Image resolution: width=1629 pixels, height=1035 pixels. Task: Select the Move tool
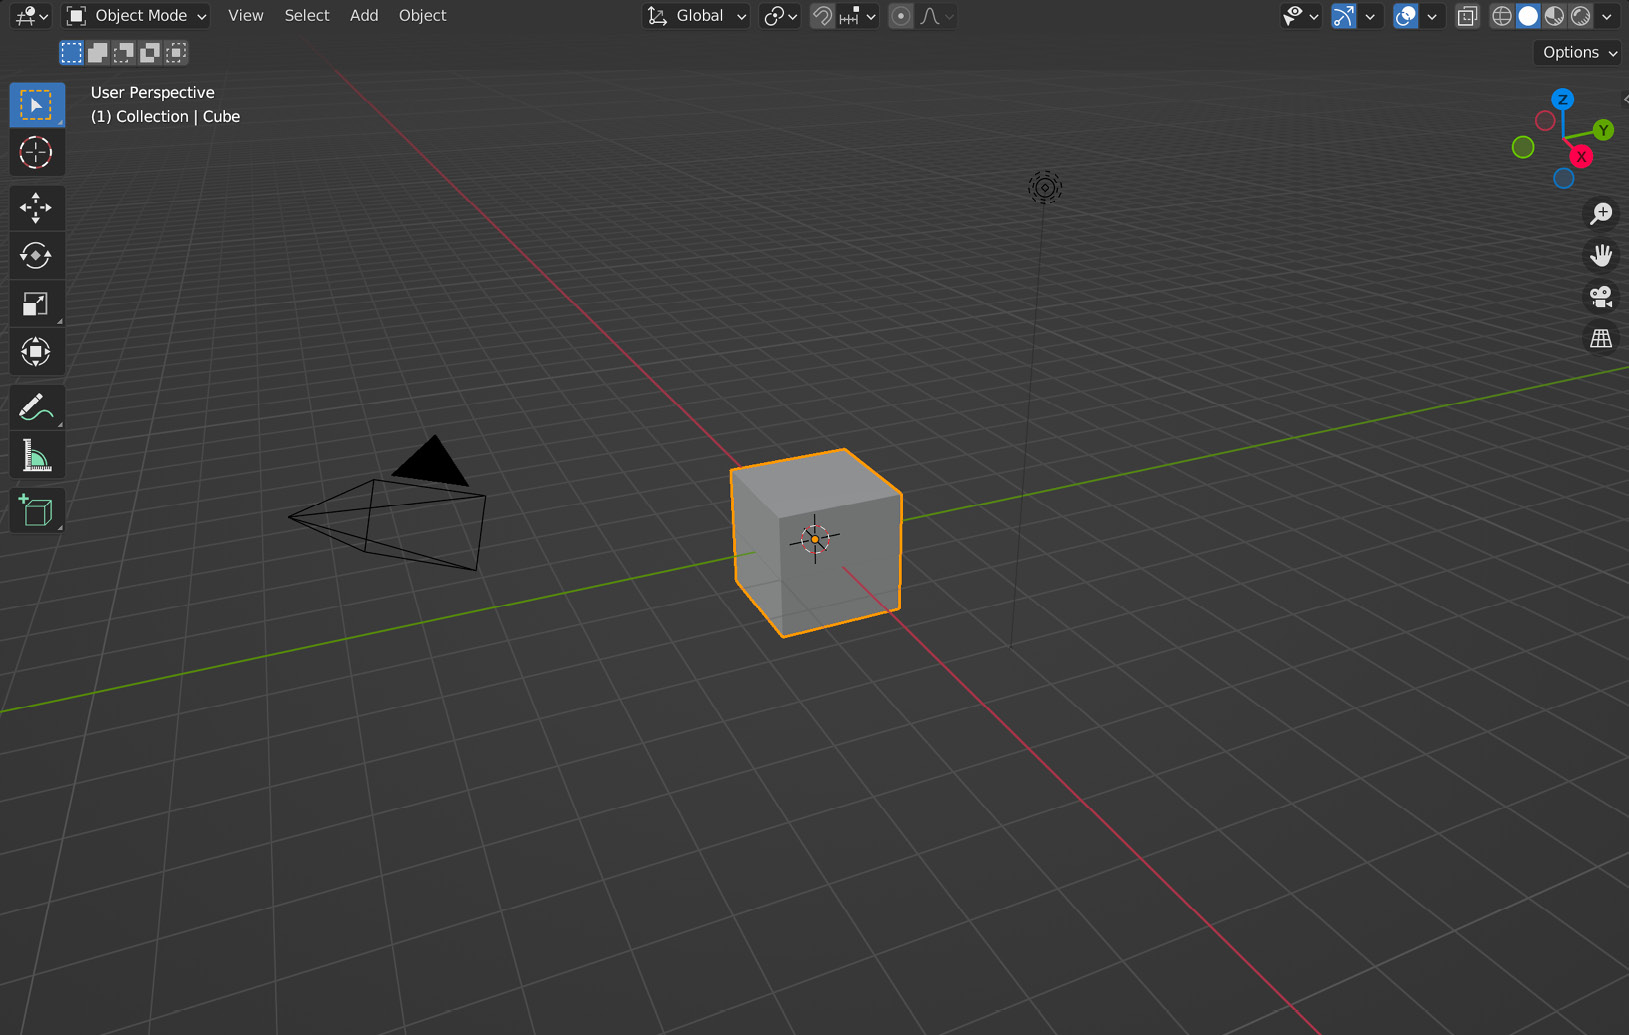37,207
